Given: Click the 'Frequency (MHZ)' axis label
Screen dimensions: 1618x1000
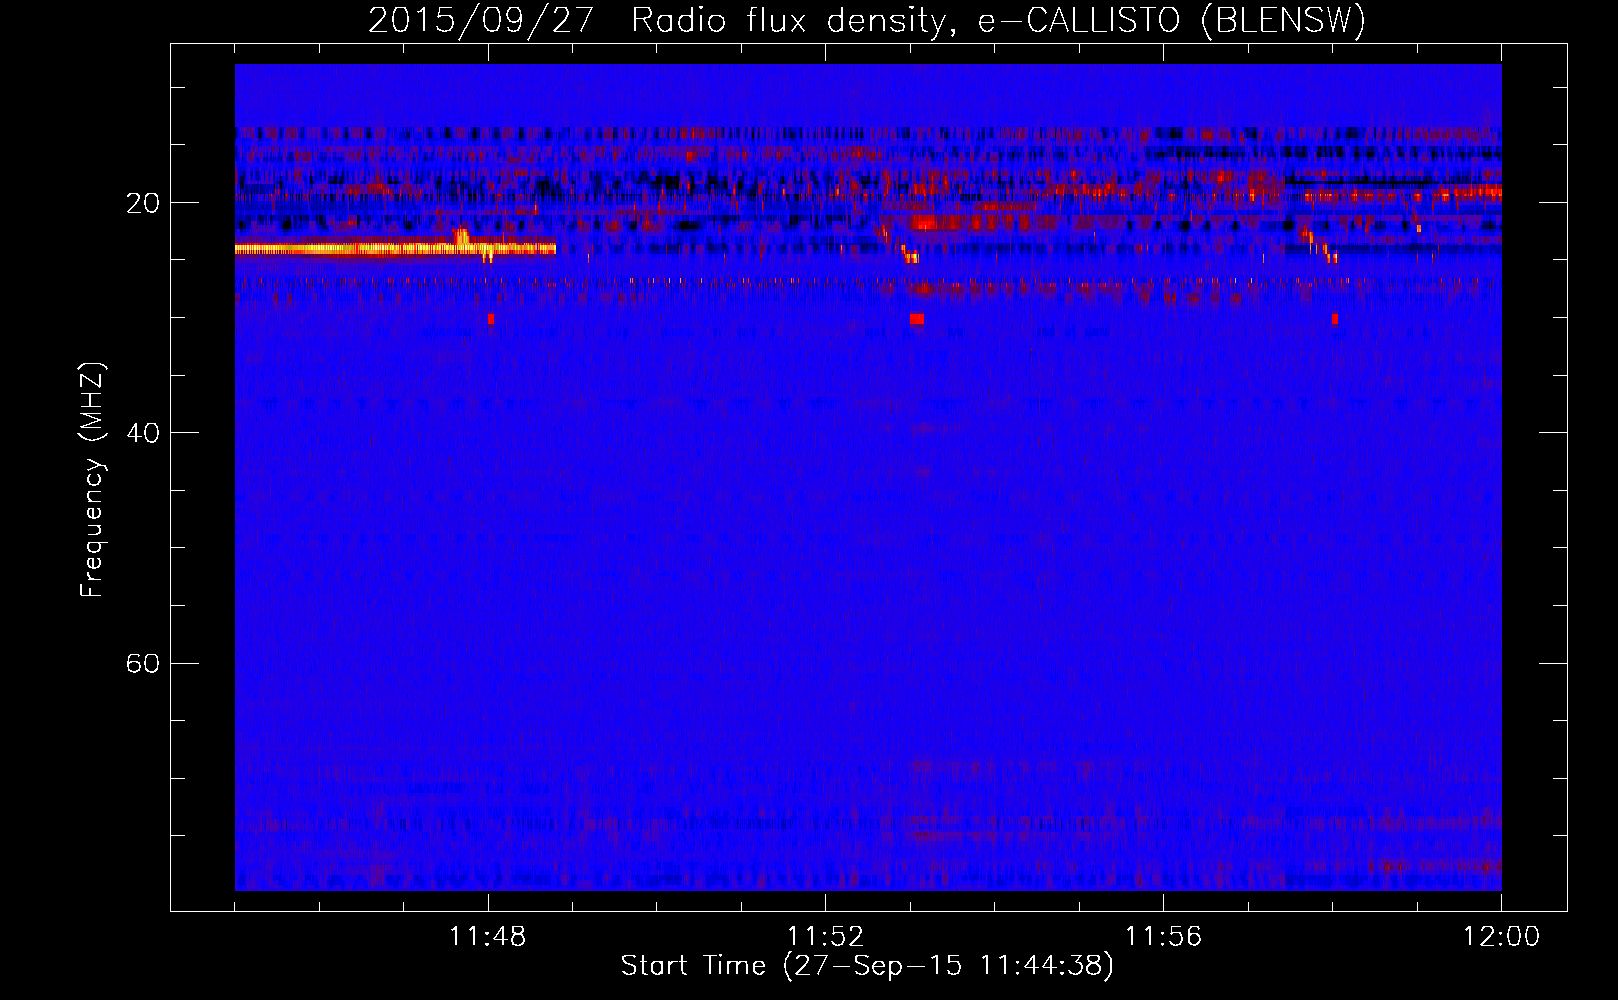Looking at the screenshot, I should coord(92,480).
